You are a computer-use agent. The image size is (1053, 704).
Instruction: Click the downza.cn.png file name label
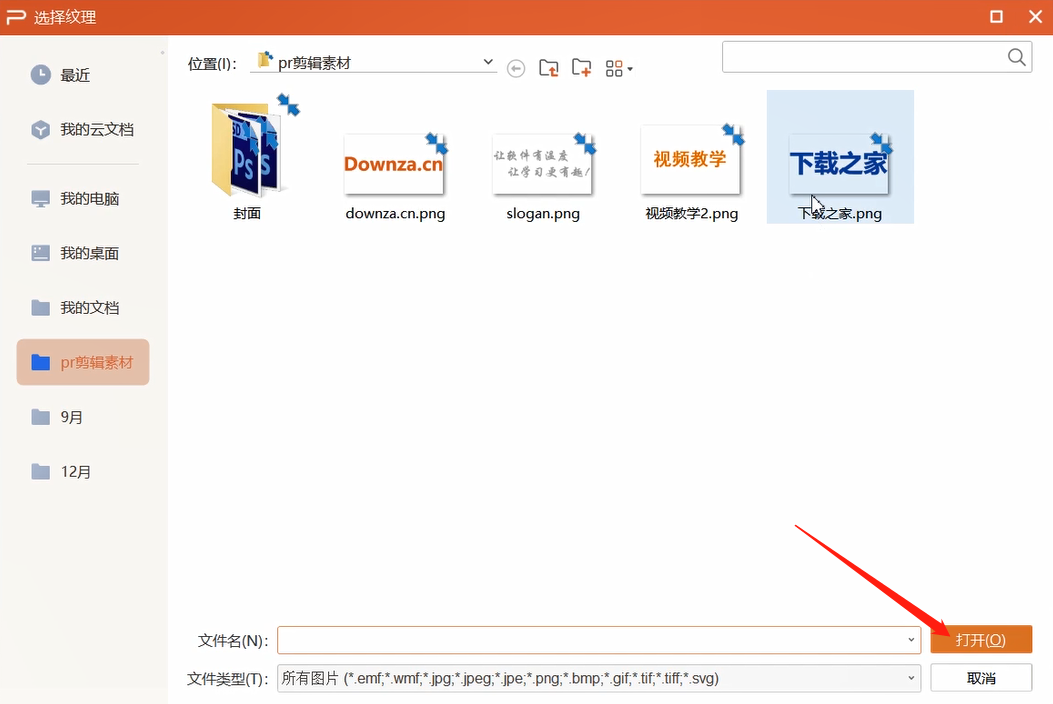395,214
